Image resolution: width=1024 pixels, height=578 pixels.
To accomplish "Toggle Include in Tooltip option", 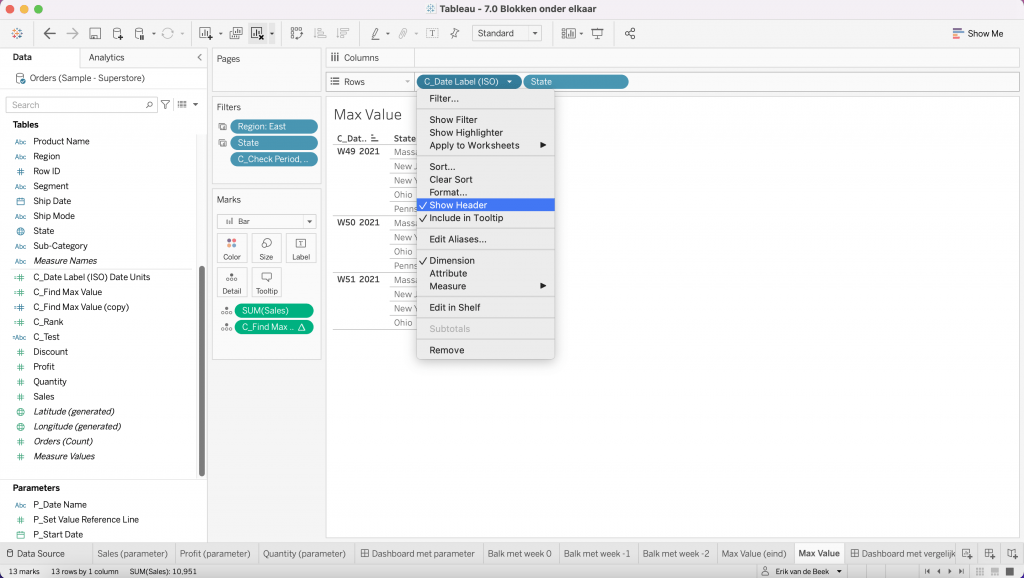I will (x=466, y=218).
